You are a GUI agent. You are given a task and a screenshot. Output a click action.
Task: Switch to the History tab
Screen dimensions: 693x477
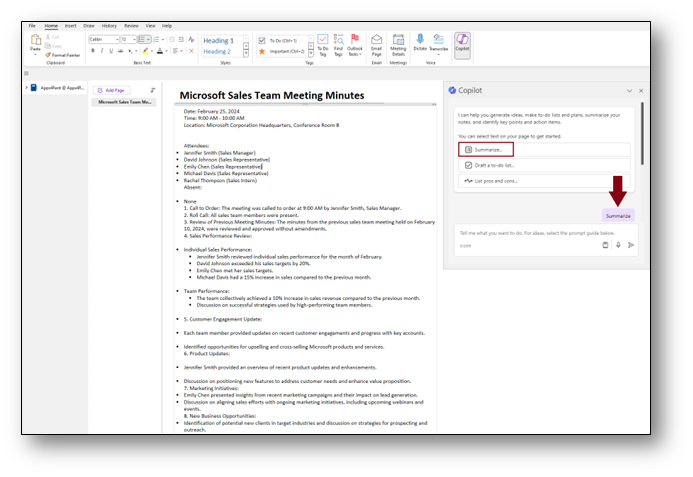coord(109,26)
